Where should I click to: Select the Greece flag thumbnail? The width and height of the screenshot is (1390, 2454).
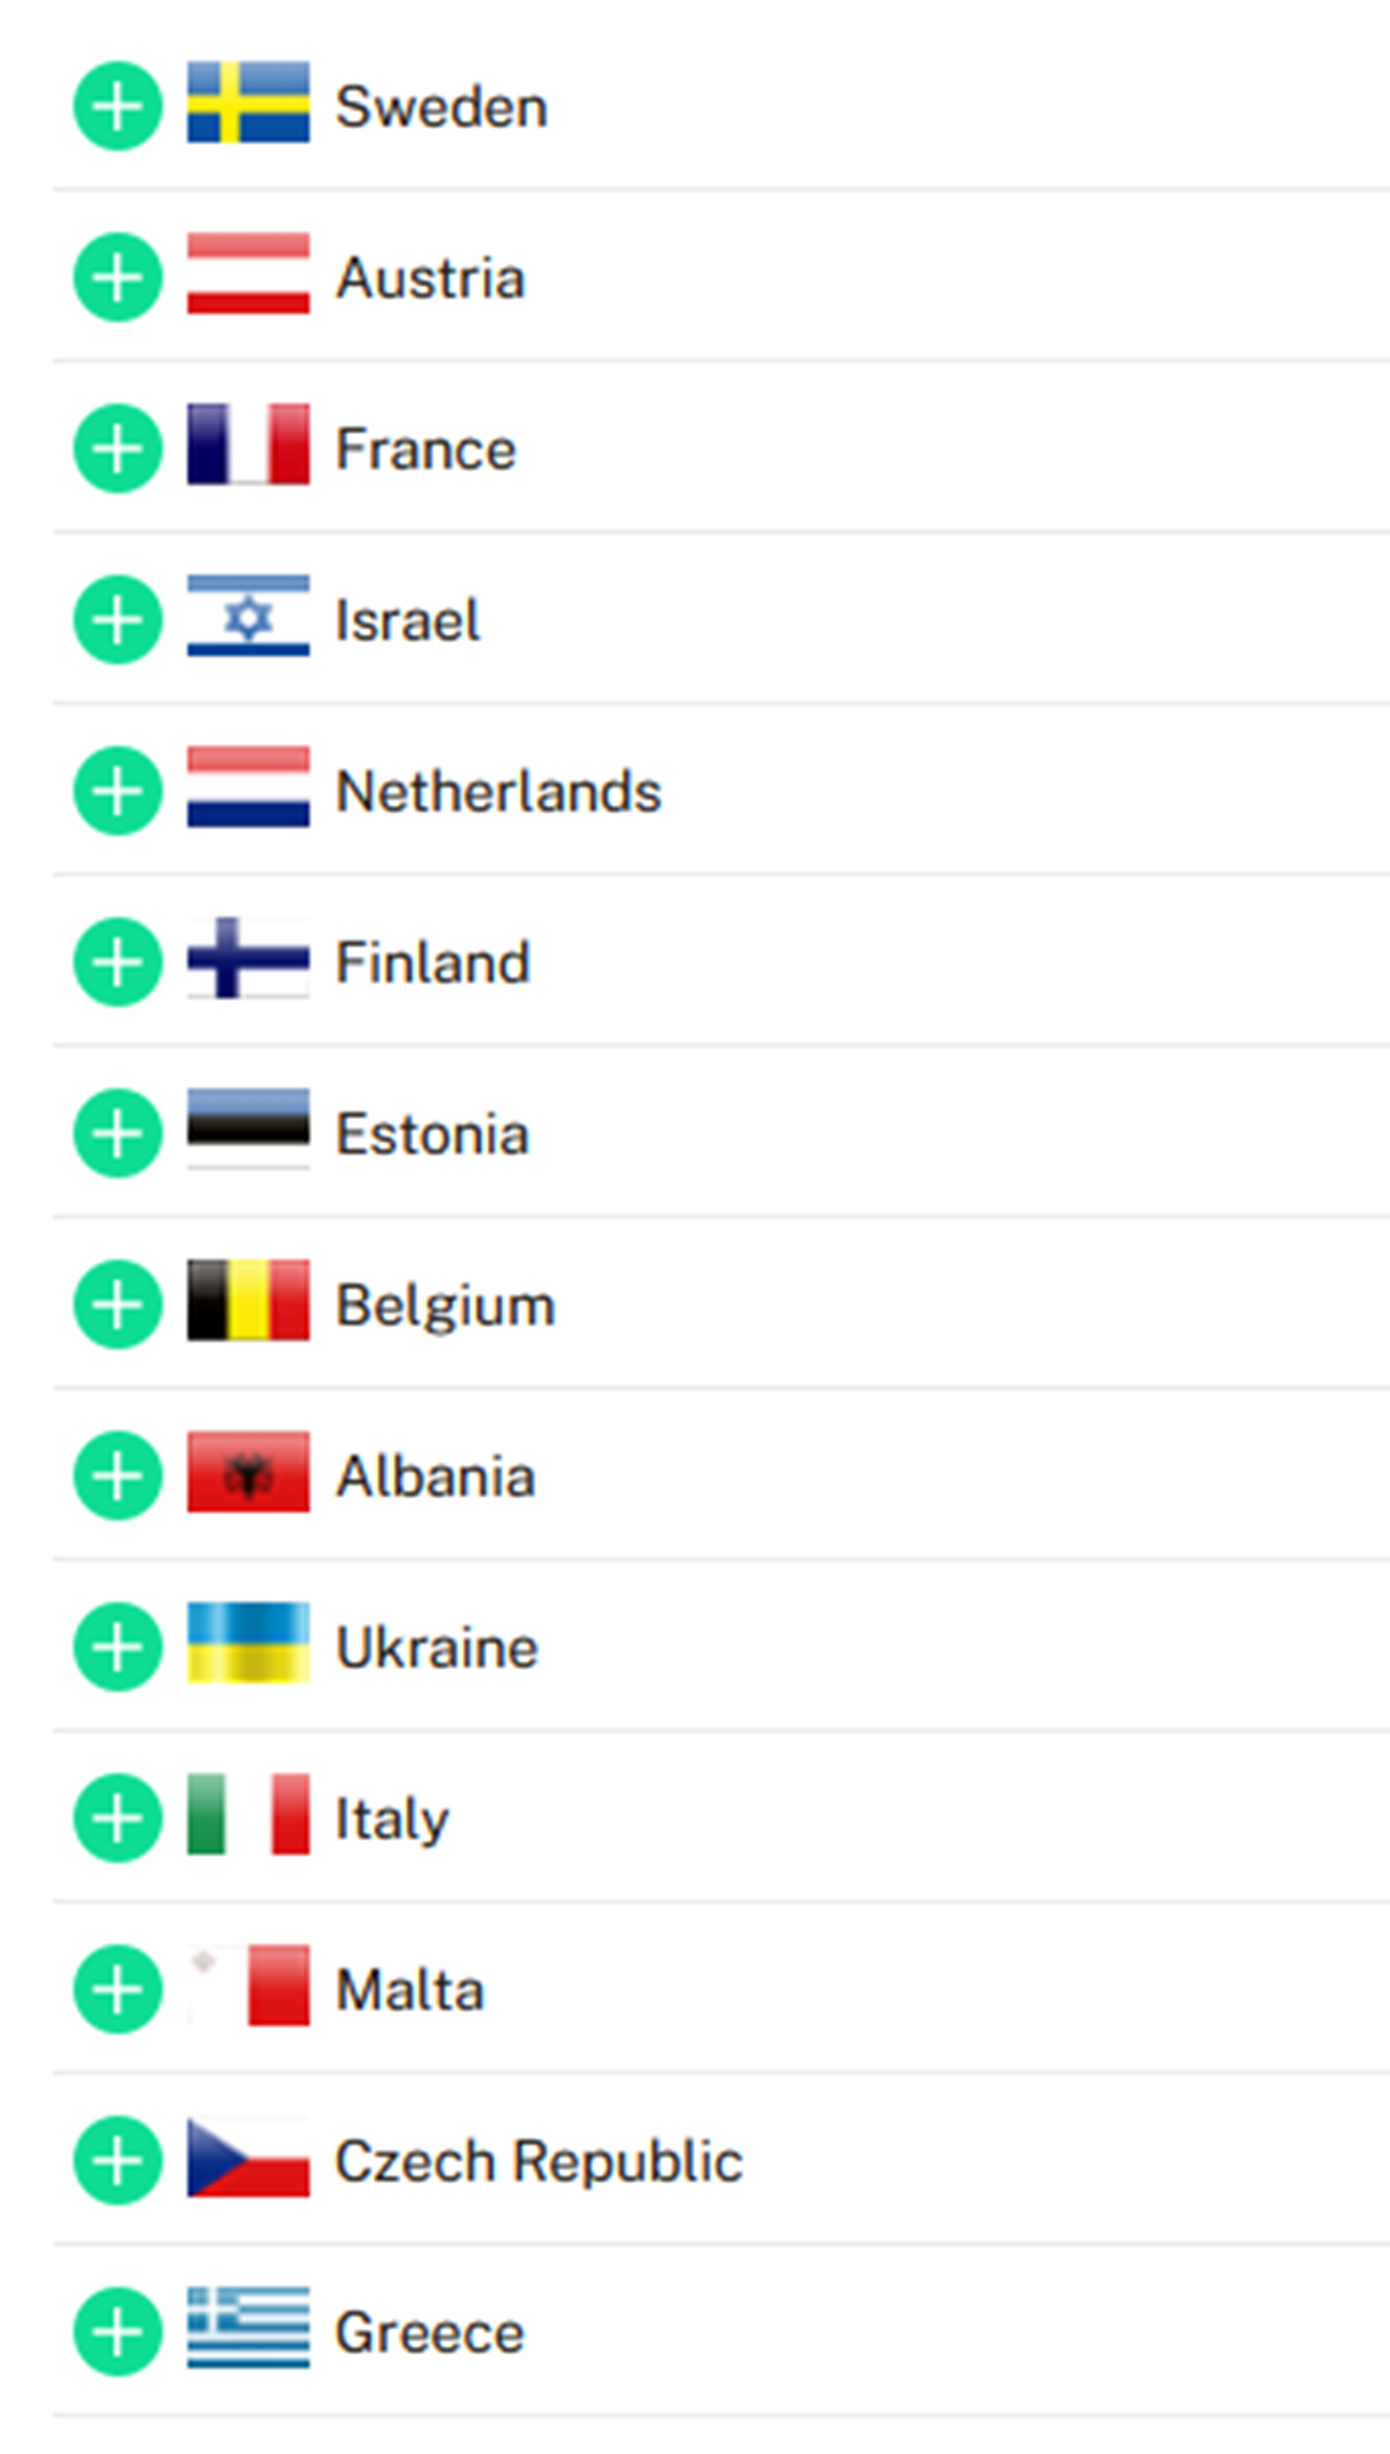tap(248, 2328)
